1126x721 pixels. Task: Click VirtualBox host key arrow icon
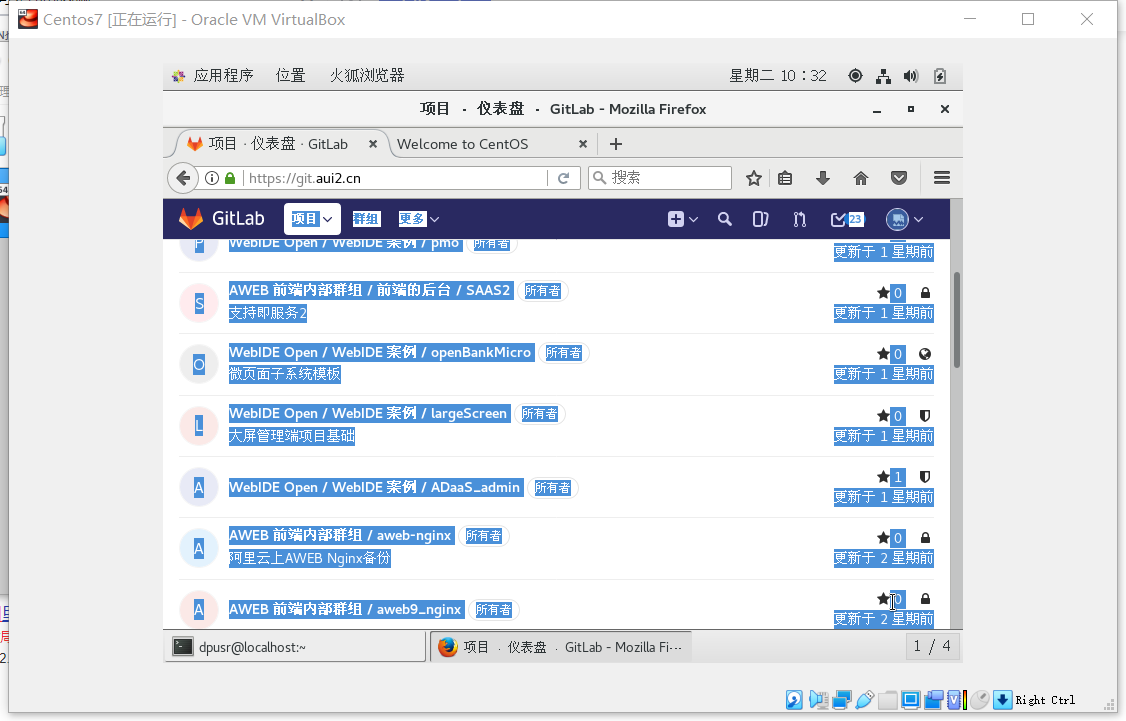pyautogui.click(x=1002, y=700)
